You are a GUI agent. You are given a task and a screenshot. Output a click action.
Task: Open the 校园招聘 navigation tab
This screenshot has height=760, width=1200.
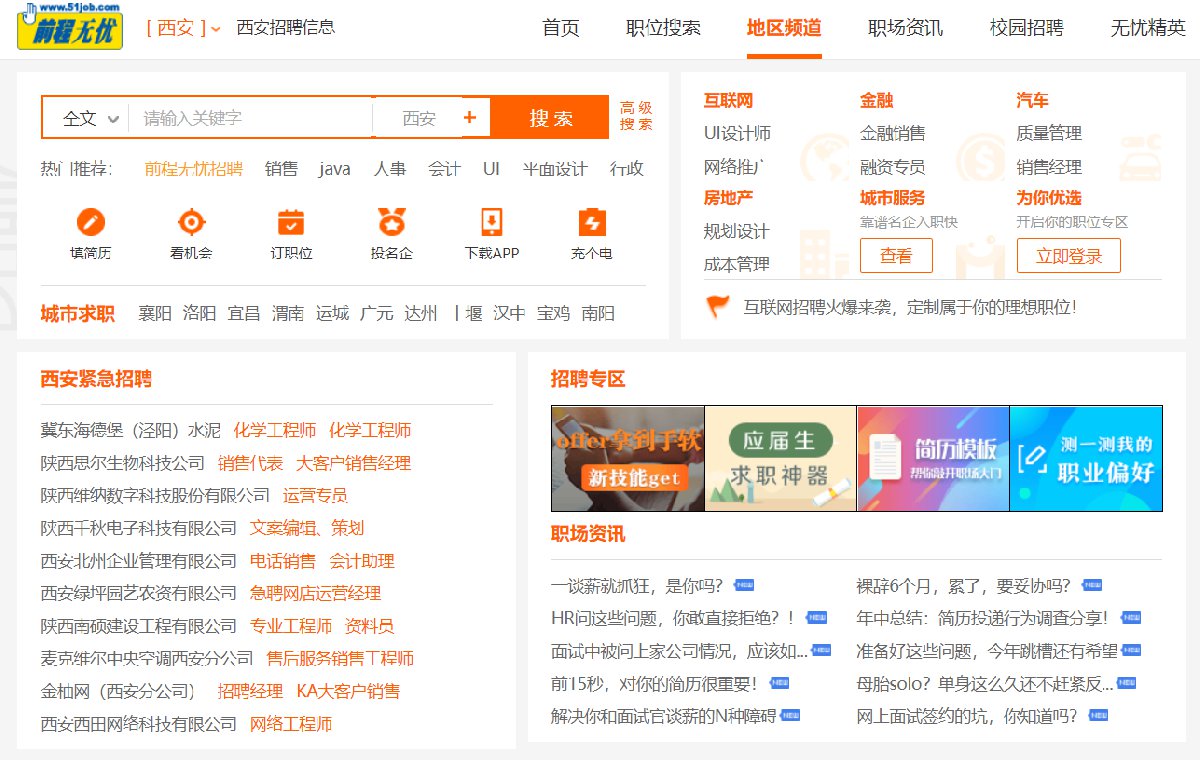[x=1026, y=28]
